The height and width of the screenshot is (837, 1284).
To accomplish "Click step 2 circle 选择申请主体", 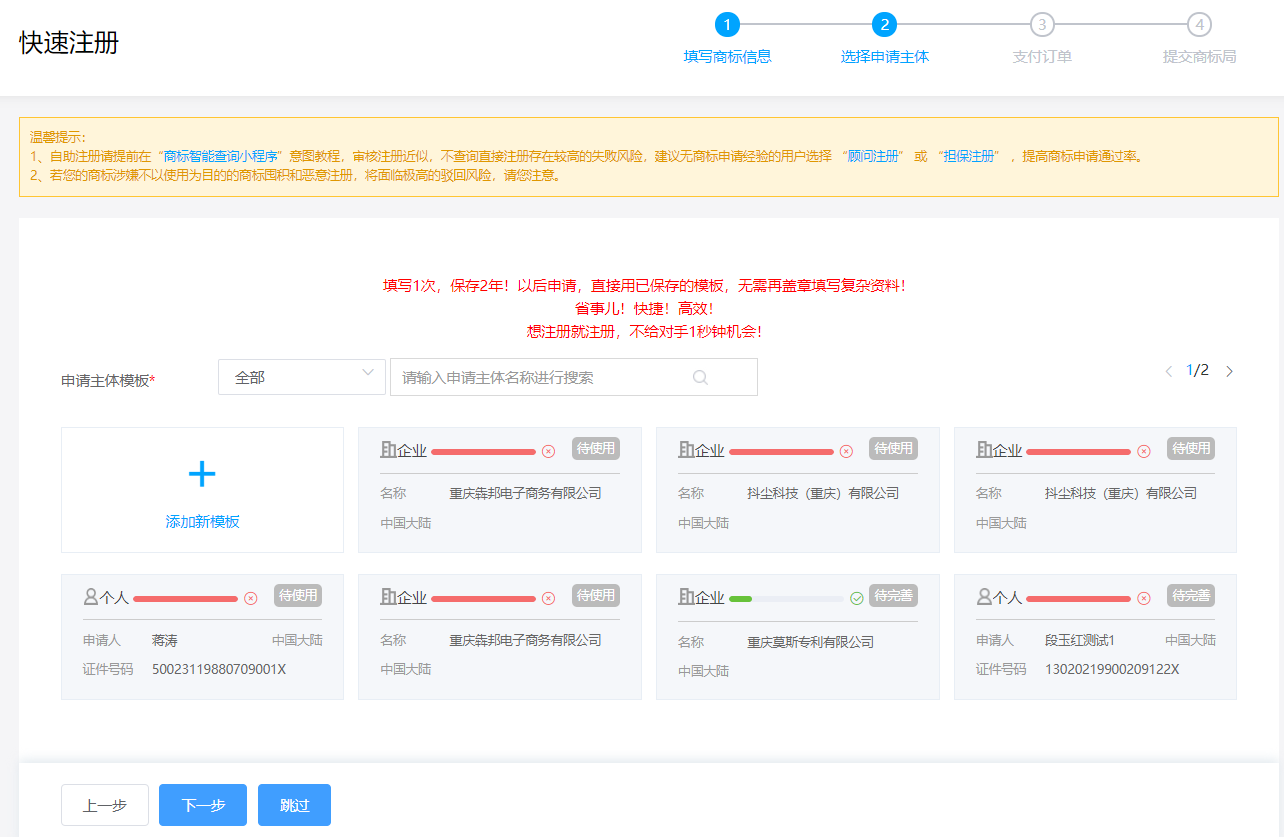I will tap(884, 25).
